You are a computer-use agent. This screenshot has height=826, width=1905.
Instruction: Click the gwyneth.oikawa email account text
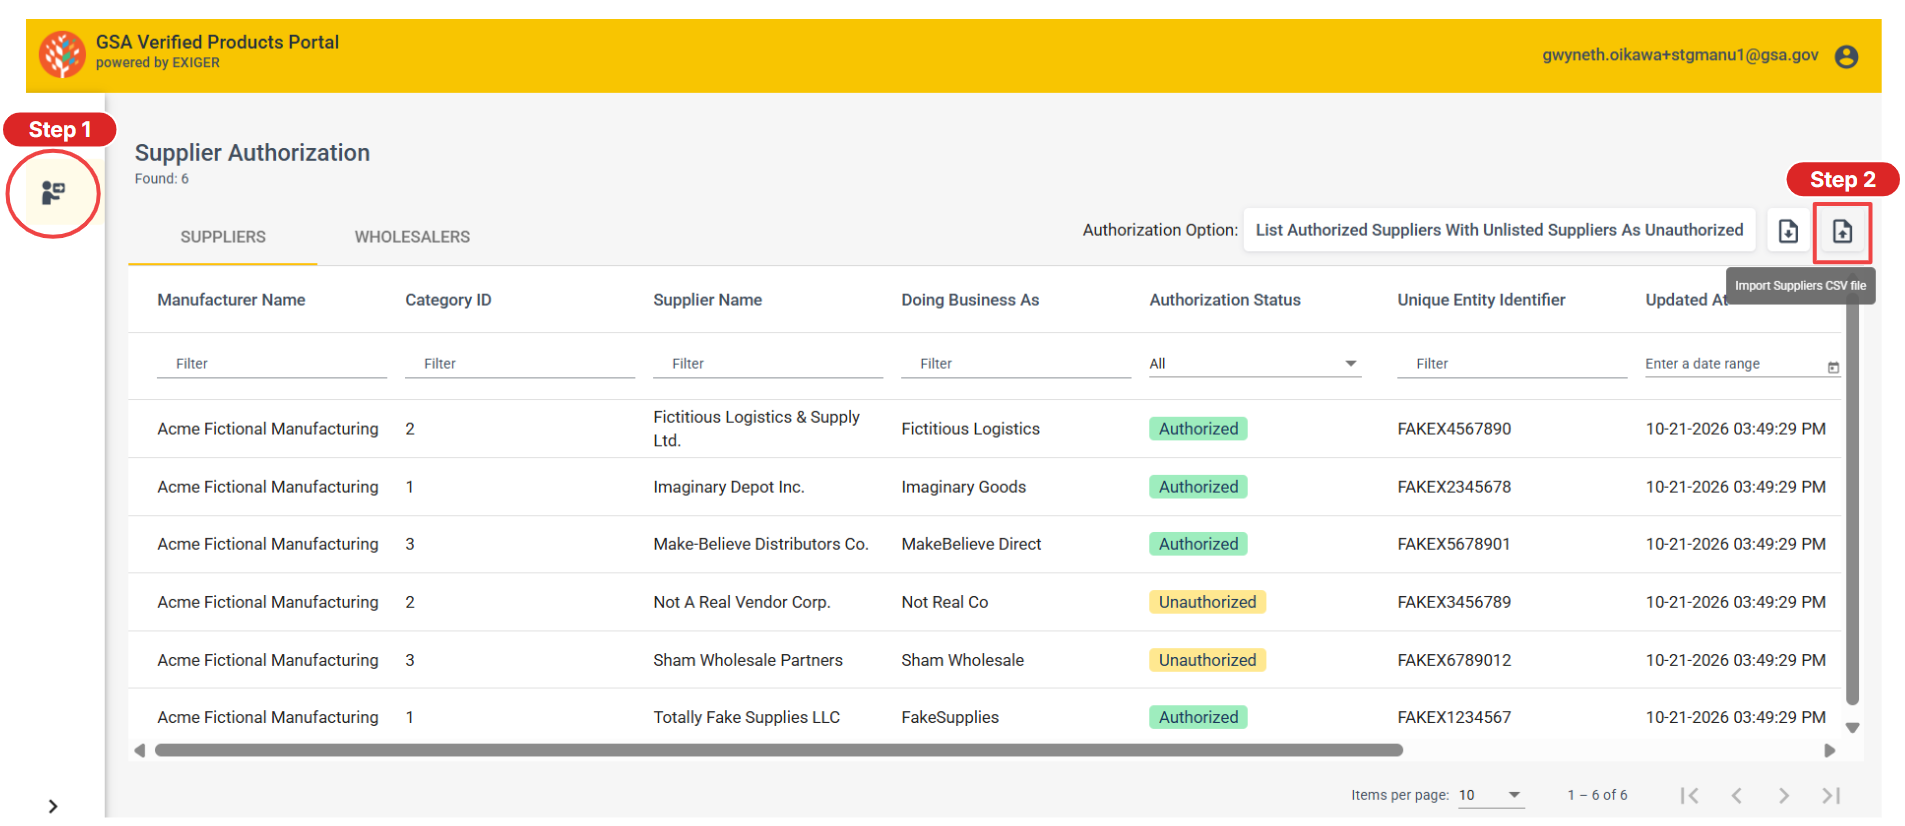coord(1680,55)
